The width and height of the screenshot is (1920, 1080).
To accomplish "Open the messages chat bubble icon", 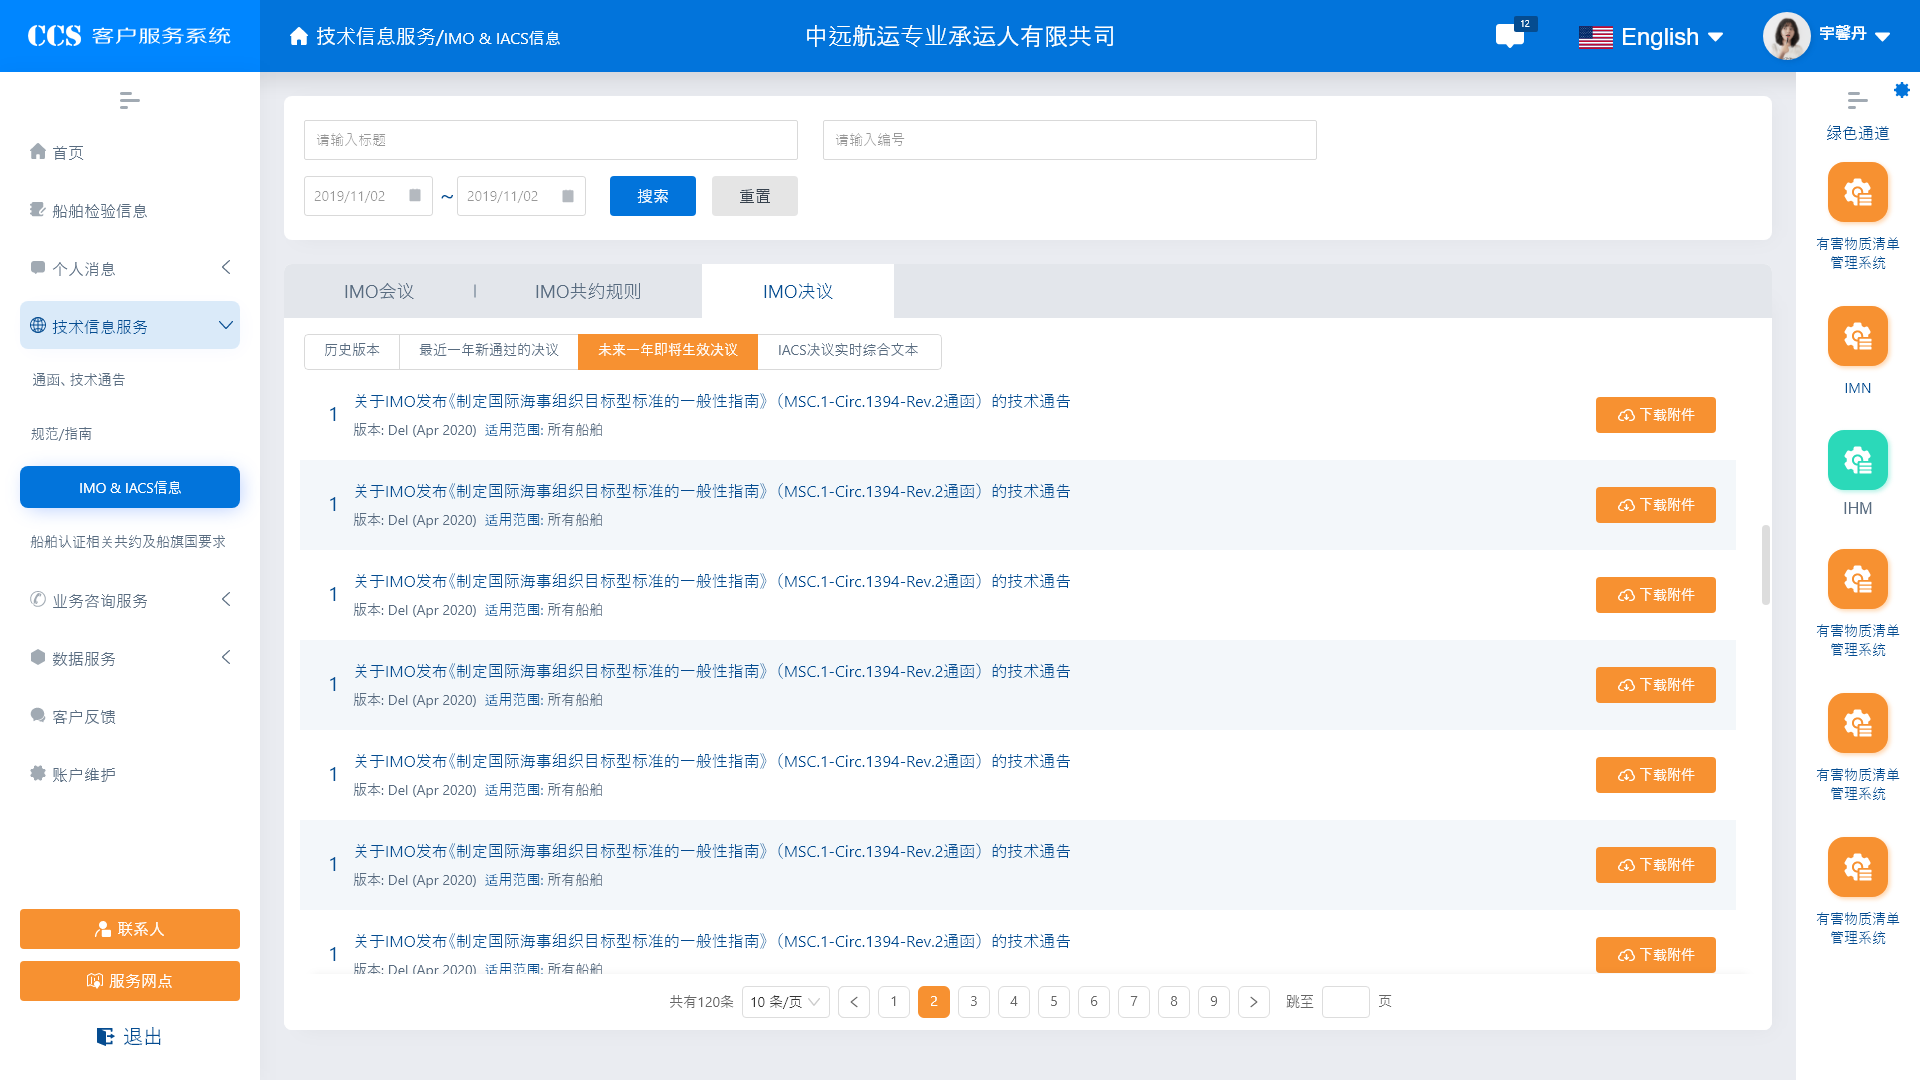I will coord(1509,37).
